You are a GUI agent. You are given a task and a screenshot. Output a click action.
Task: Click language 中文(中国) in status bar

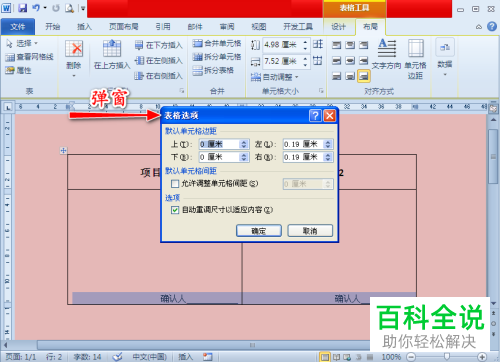pos(150,357)
